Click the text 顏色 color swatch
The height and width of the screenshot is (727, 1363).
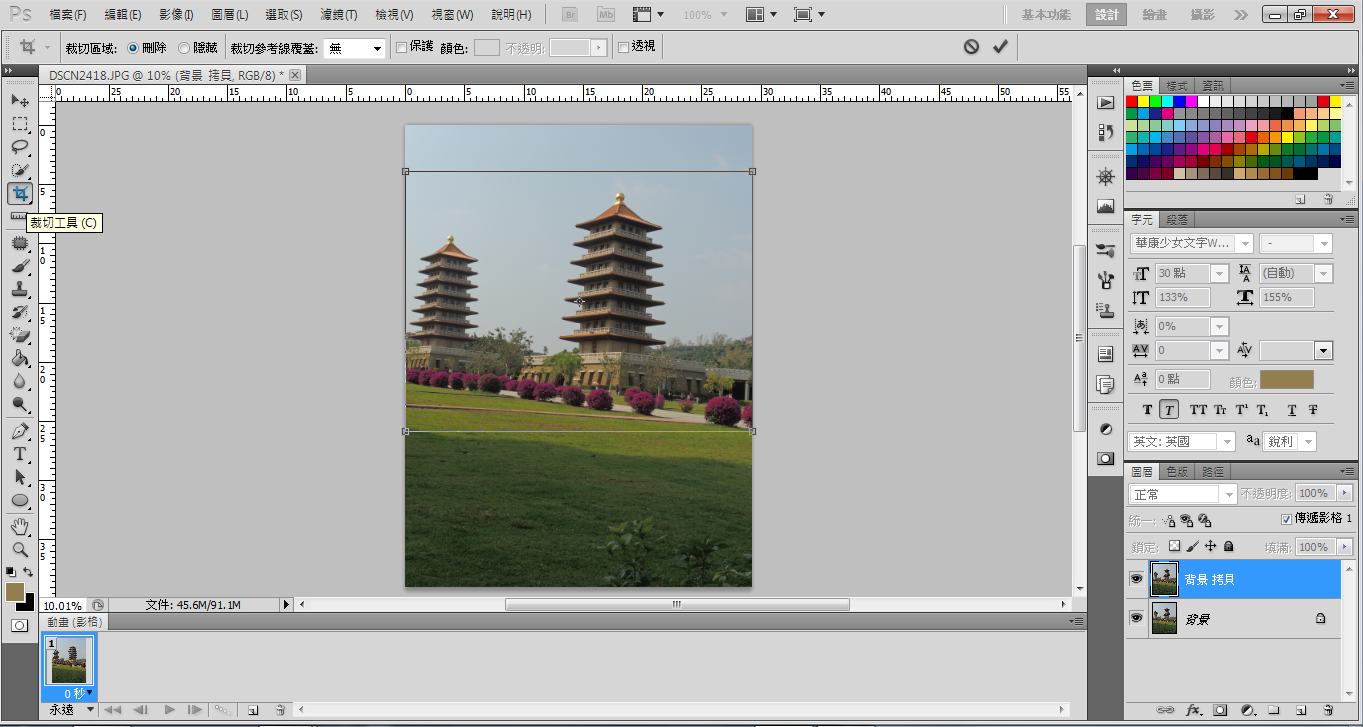click(1286, 380)
